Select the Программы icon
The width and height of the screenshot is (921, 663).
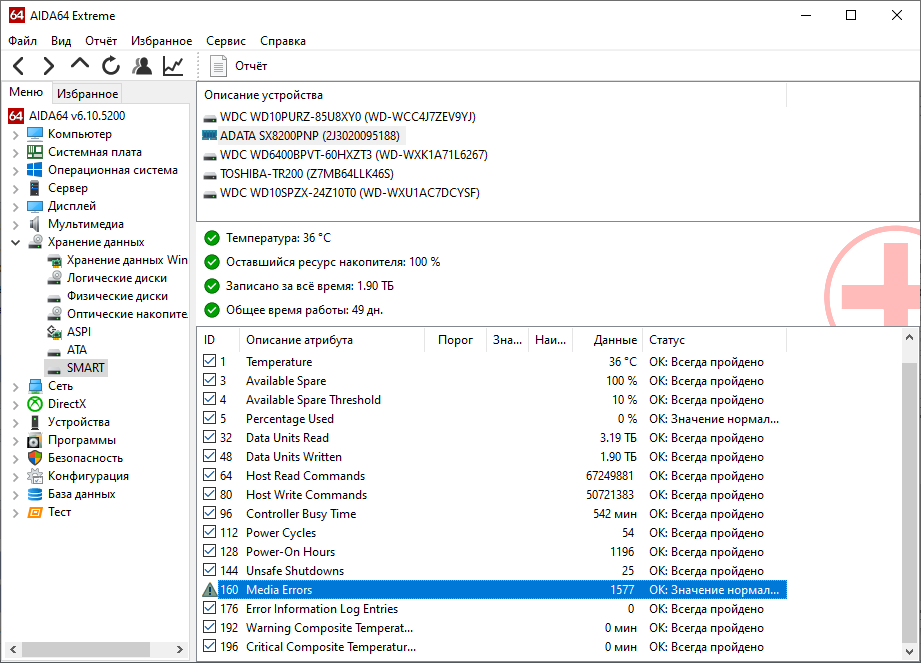(x=35, y=440)
